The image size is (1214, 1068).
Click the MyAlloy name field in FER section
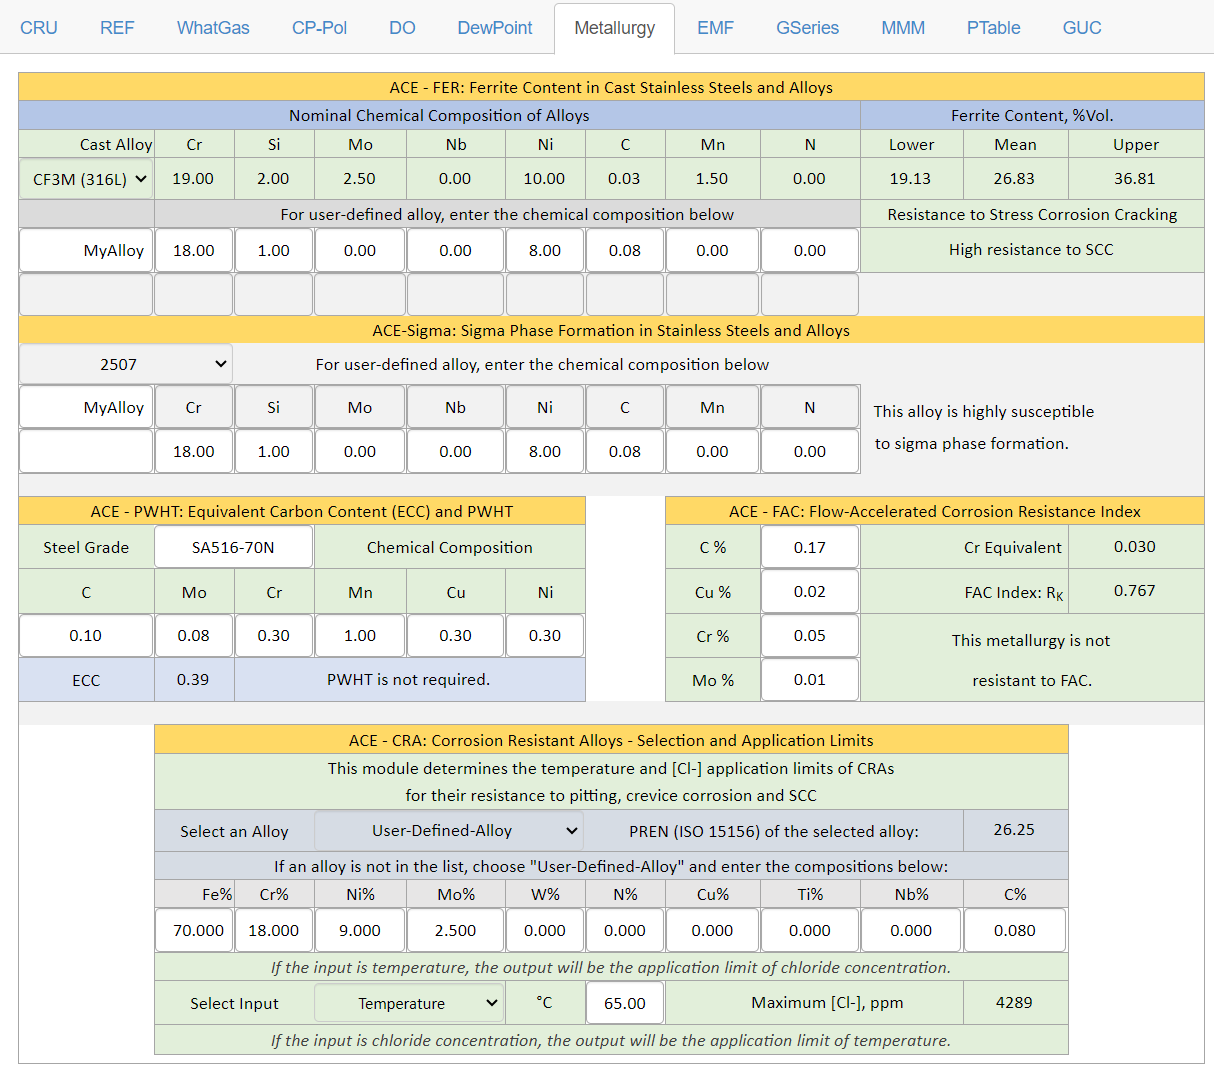click(87, 251)
